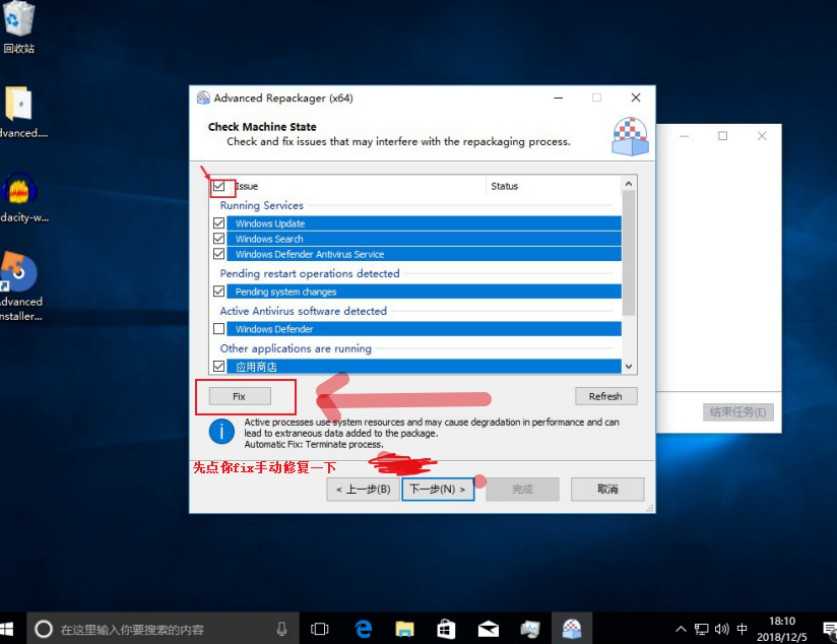Select the Windows Search row

click(424, 239)
